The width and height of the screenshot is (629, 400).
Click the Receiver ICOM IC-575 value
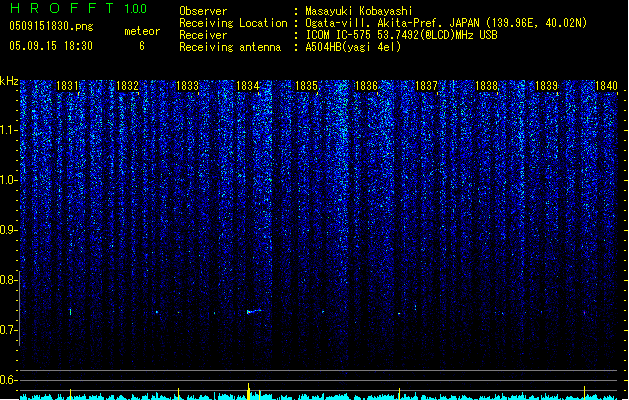(401, 35)
